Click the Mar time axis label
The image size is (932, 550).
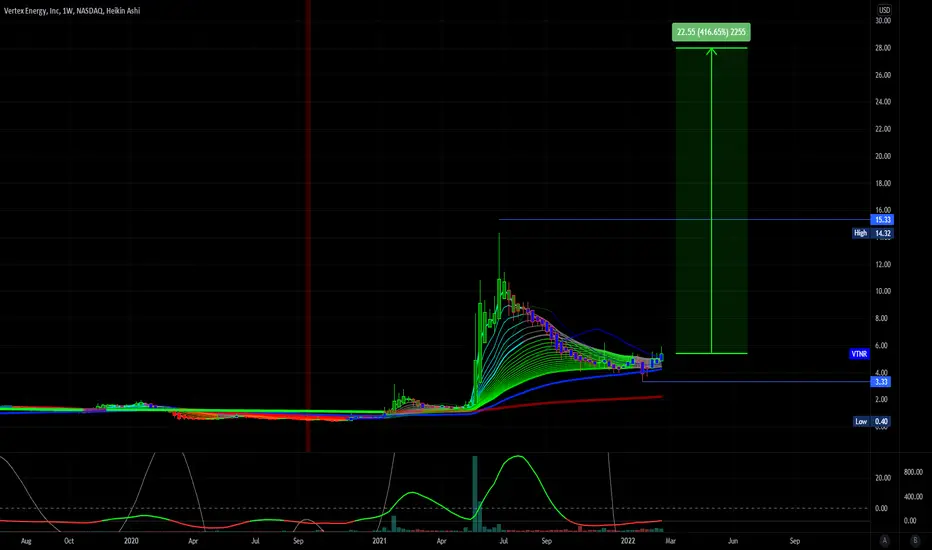[x=670, y=541]
